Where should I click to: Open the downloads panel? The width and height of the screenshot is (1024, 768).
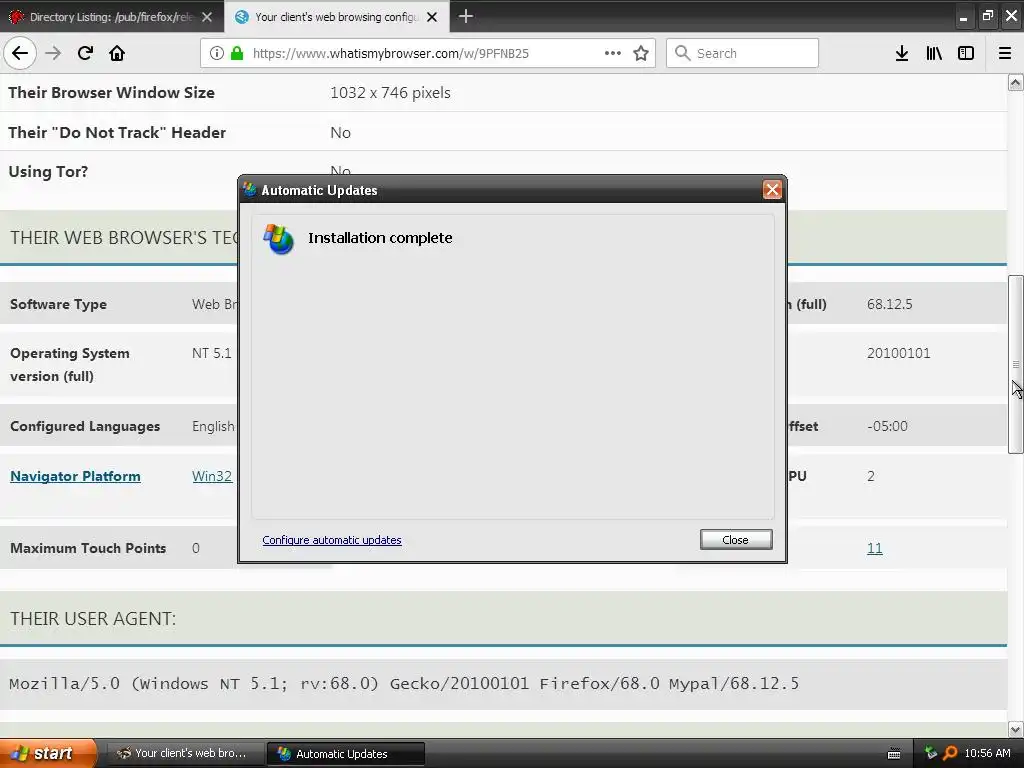pos(902,53)
